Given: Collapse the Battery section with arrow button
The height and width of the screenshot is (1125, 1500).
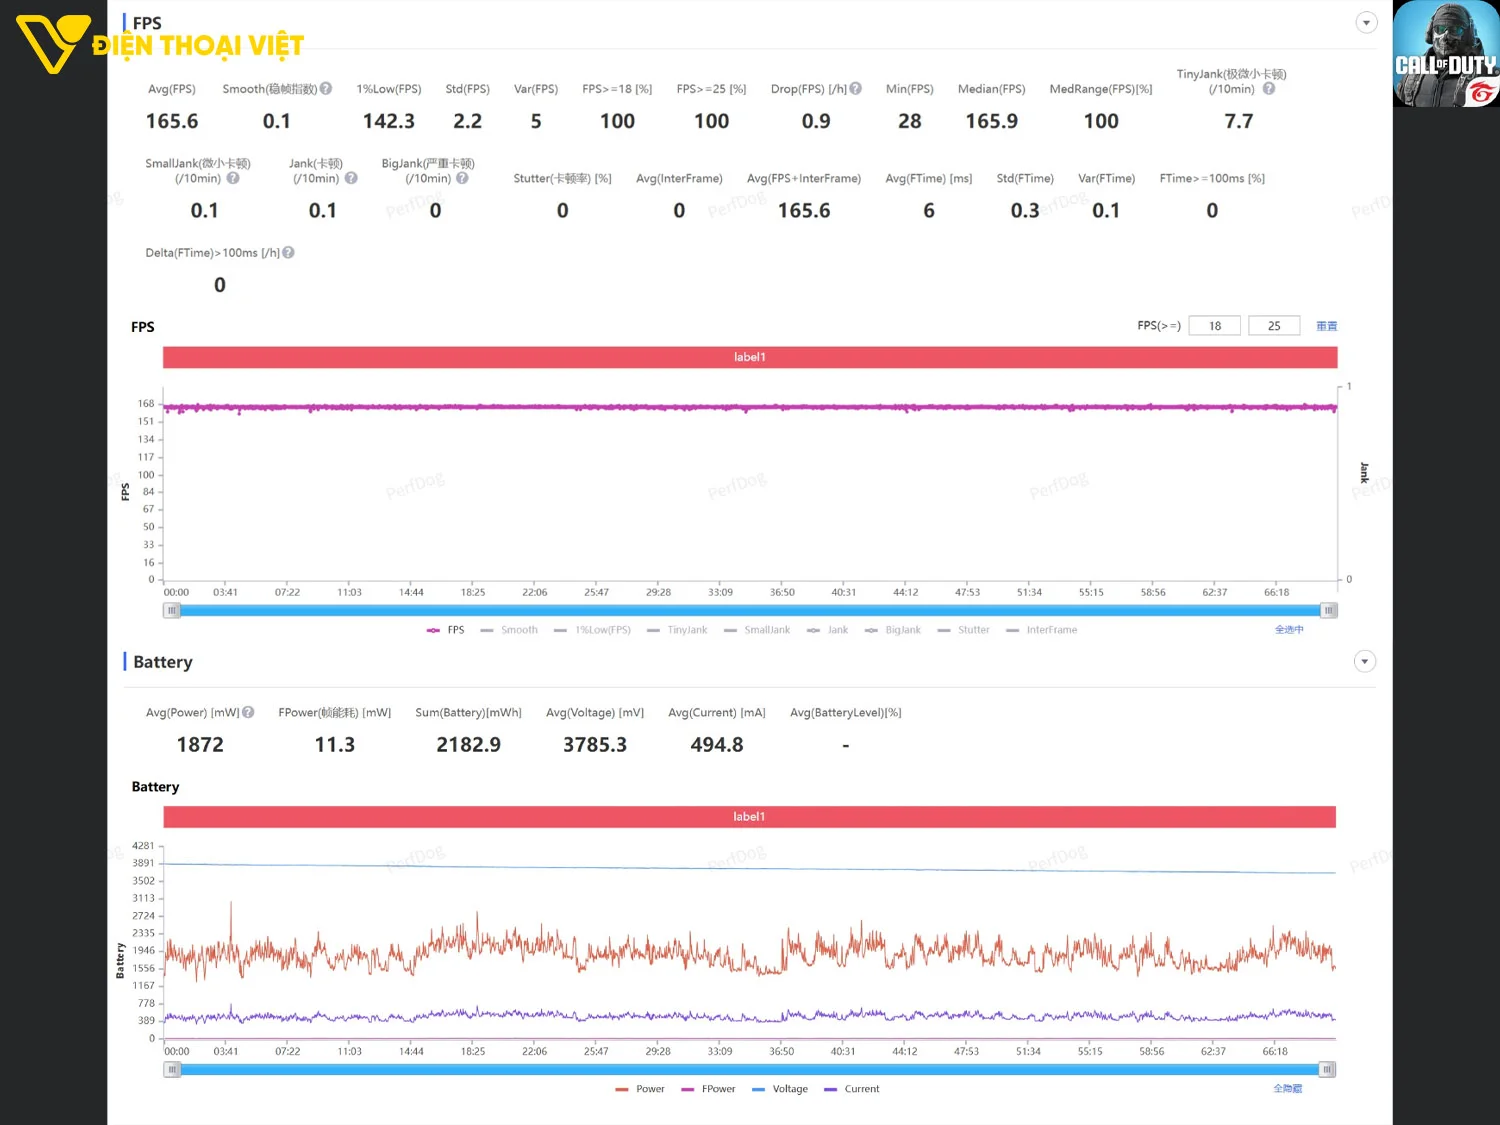Looking at the screenshot, I should [1364, 662].
